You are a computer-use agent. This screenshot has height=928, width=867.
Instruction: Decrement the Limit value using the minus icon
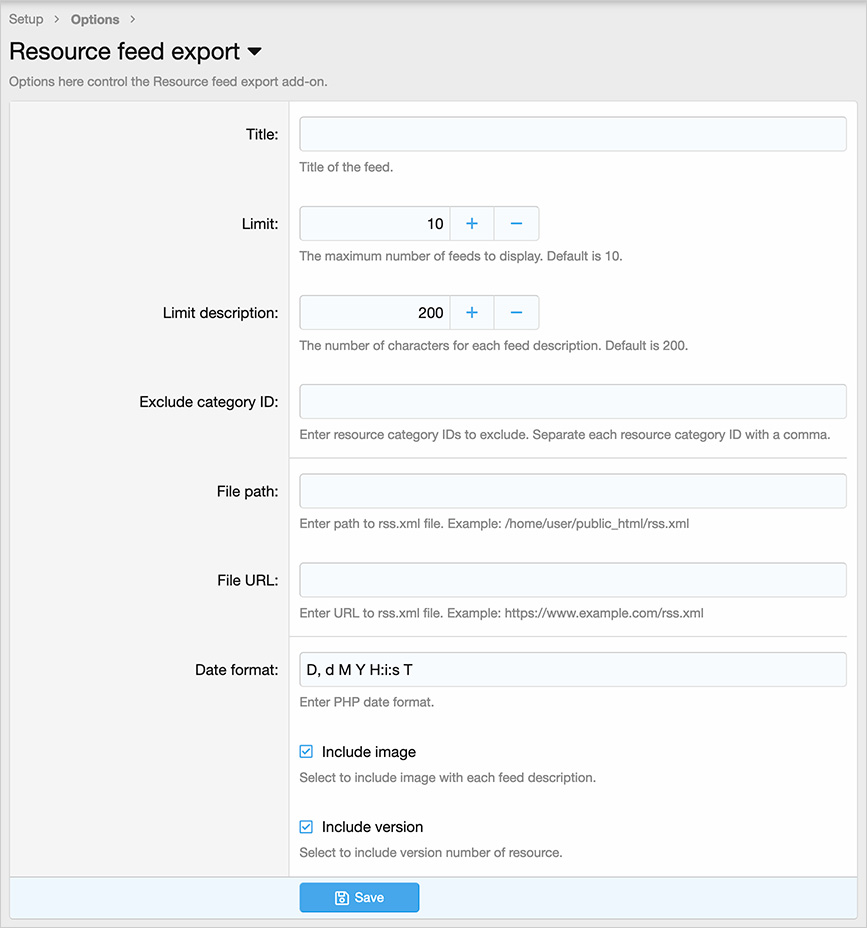pyautogui.click(x=516, y=223)
